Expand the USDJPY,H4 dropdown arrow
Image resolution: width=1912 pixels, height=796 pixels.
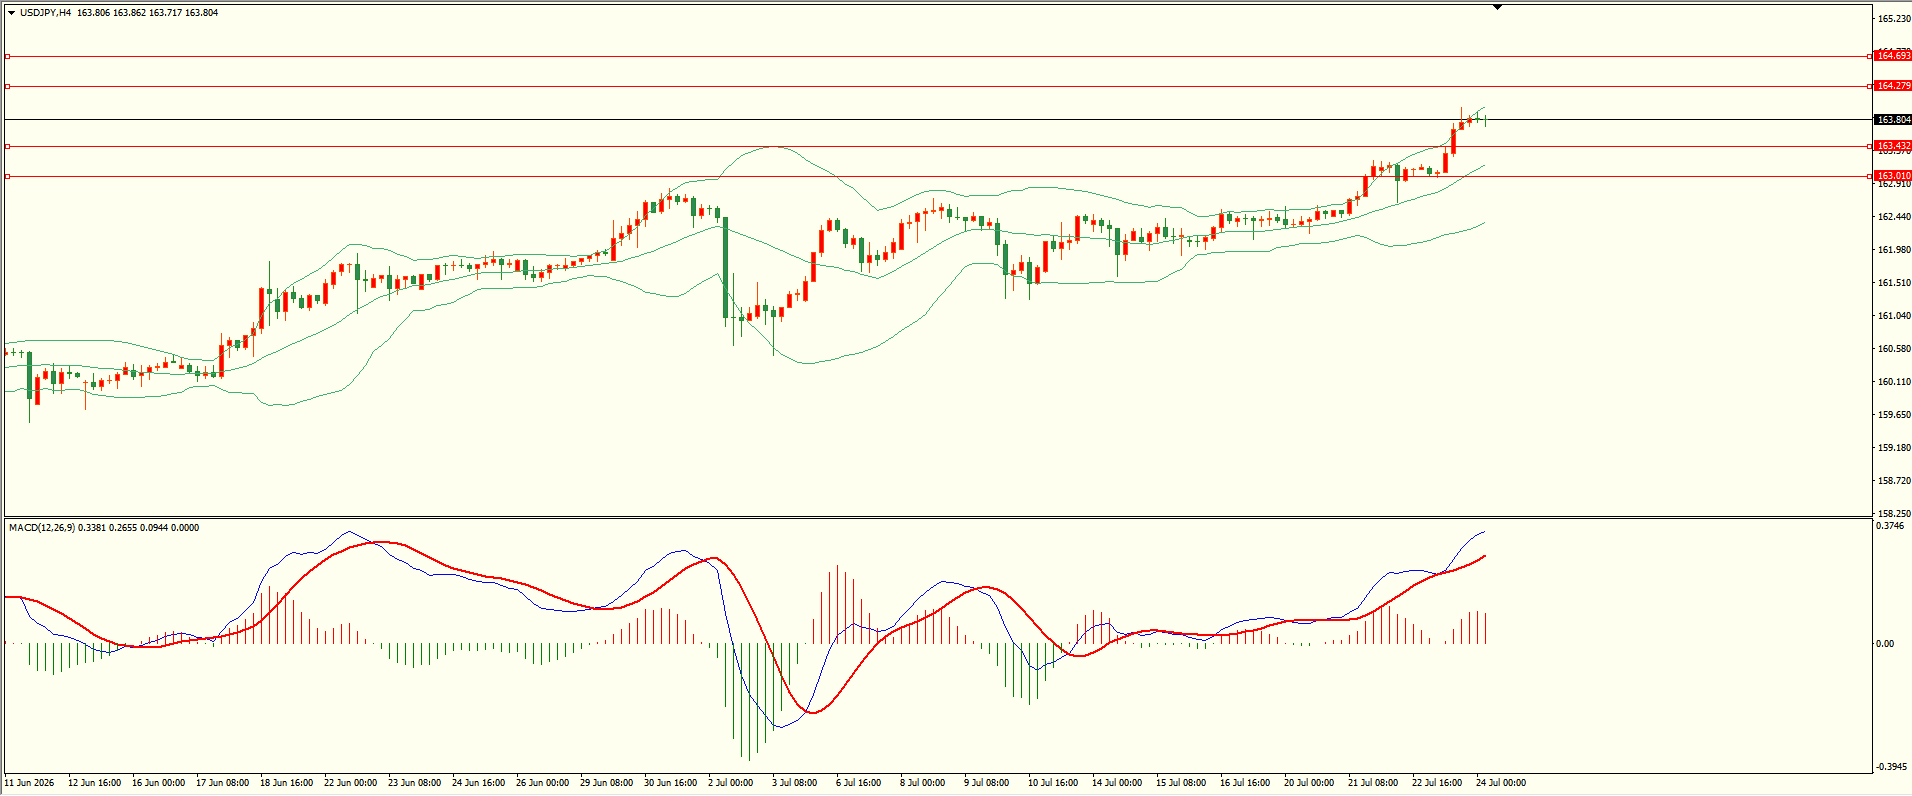pos(12,13)
